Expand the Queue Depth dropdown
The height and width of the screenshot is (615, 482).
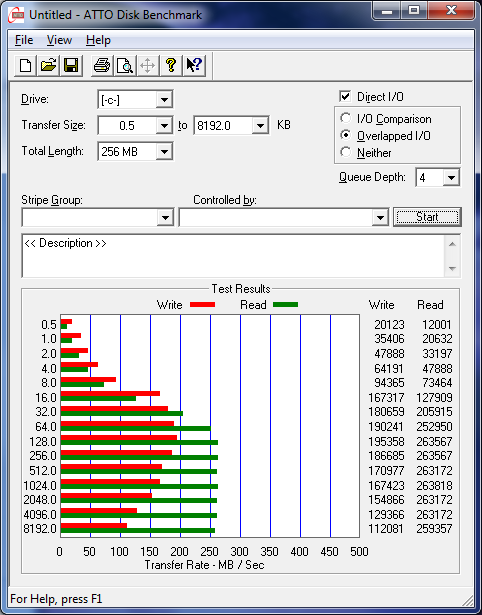[x=438, y=178]
